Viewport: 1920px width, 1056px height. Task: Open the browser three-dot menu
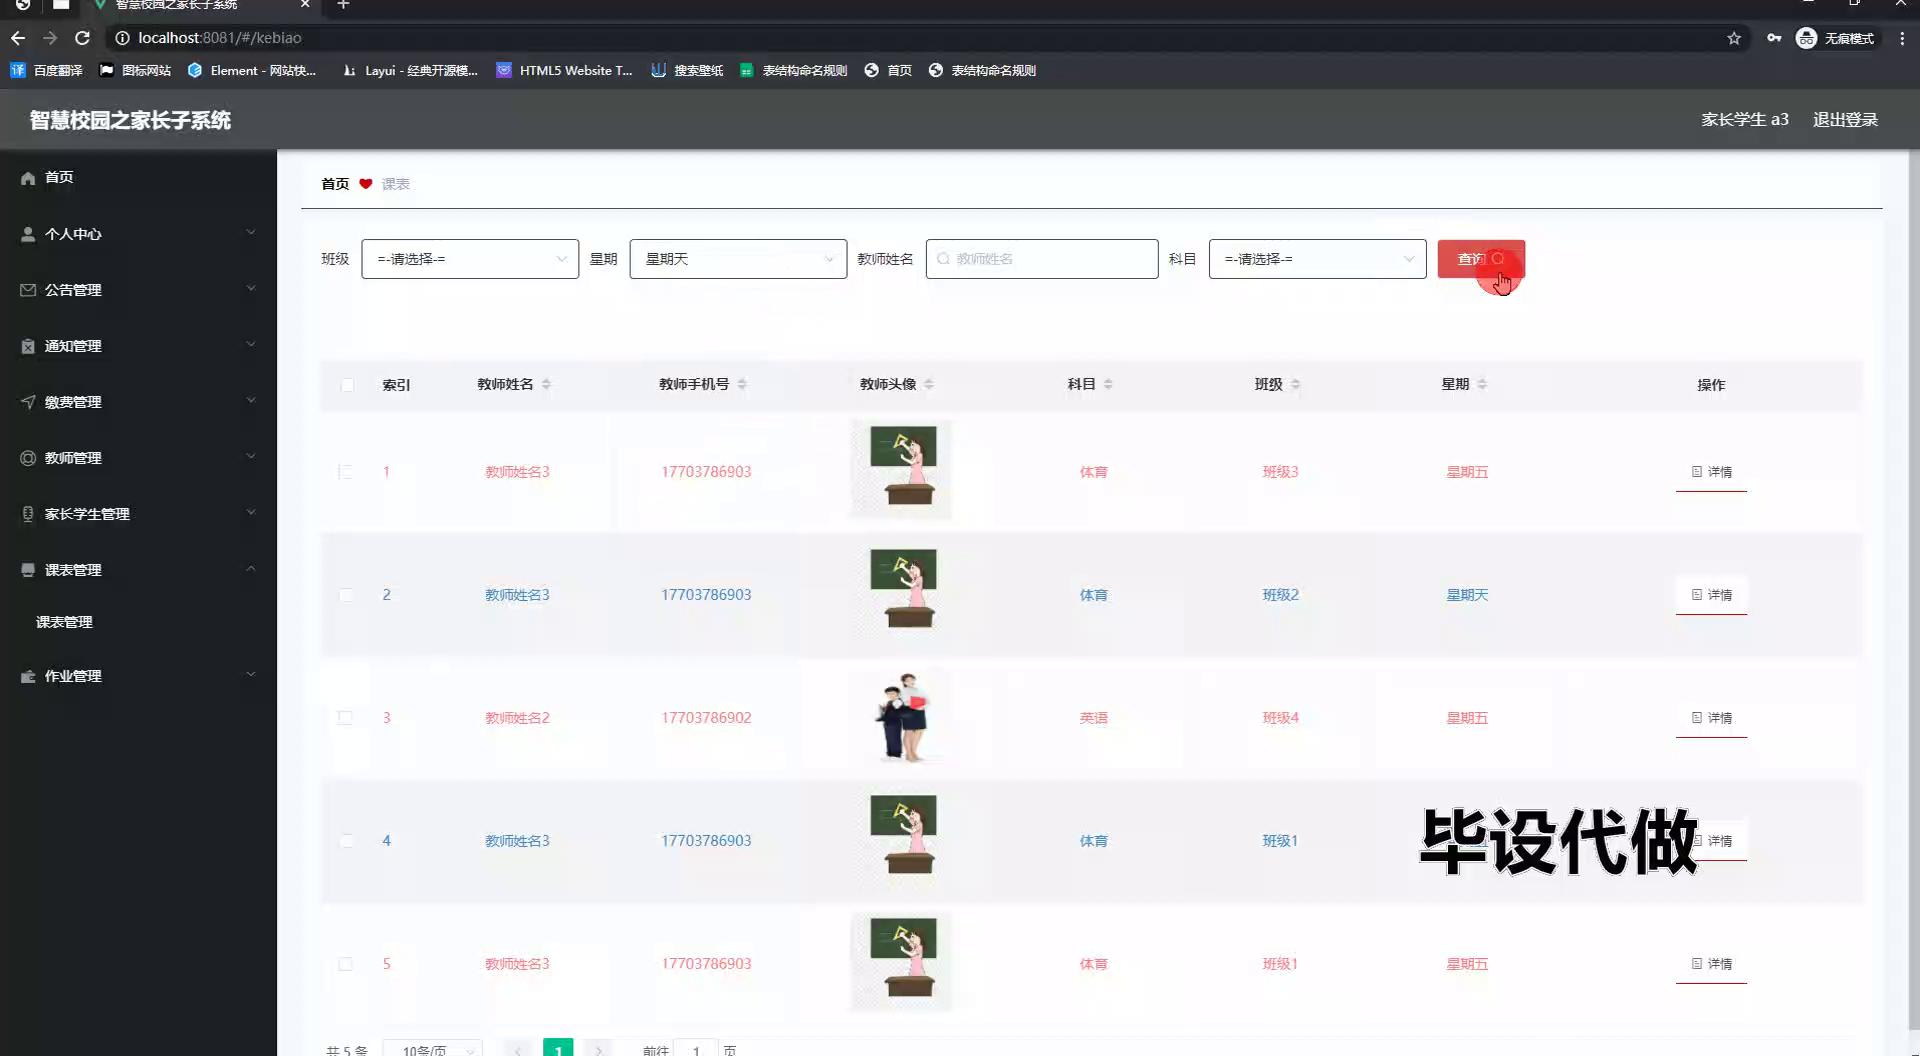point(1902,38)
